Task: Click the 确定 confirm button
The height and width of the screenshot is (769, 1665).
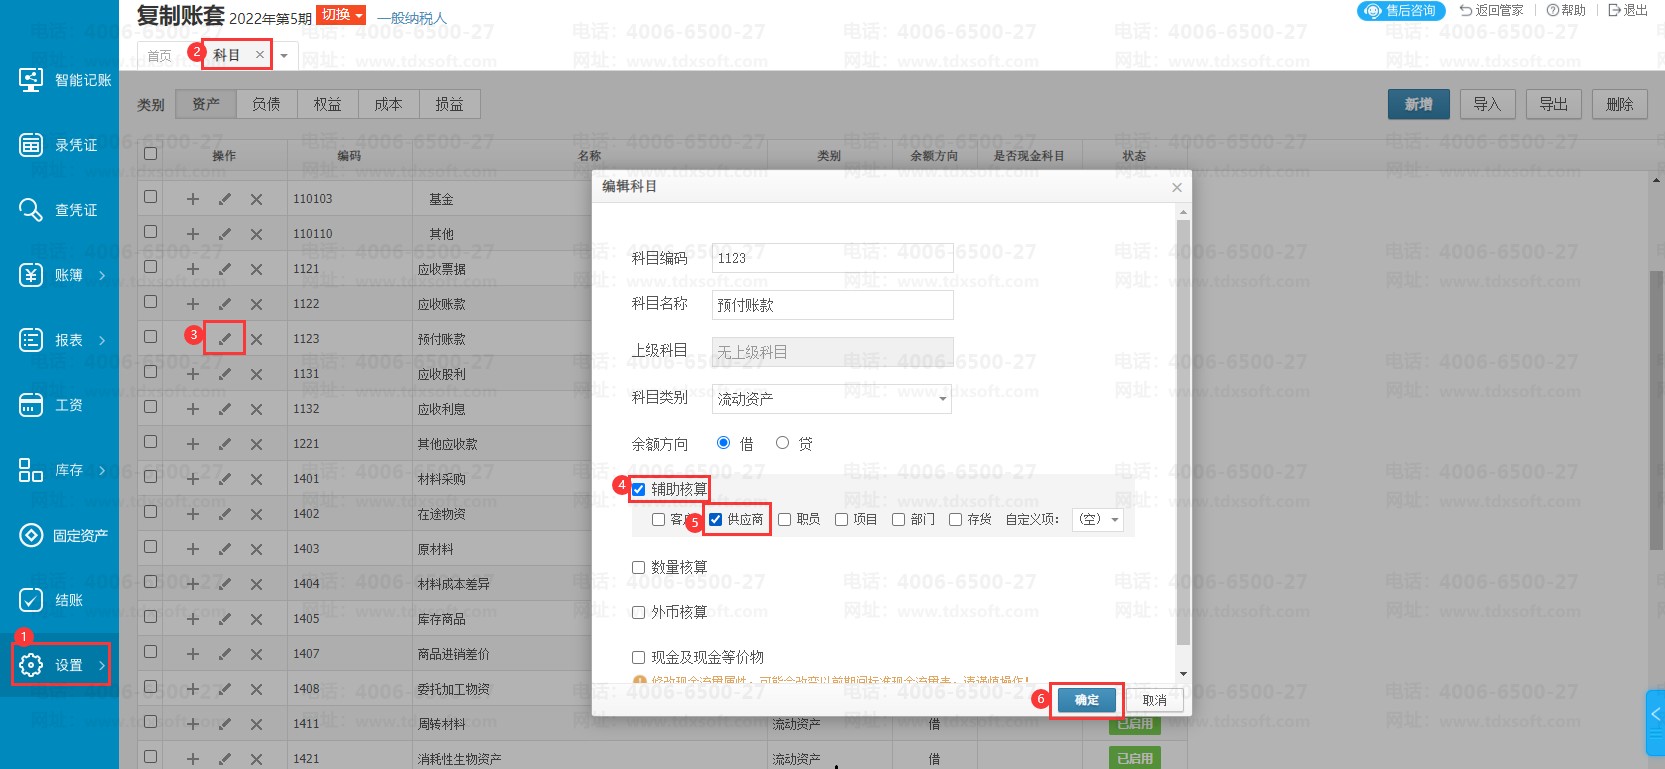Action: click(x=1086, y=700)
